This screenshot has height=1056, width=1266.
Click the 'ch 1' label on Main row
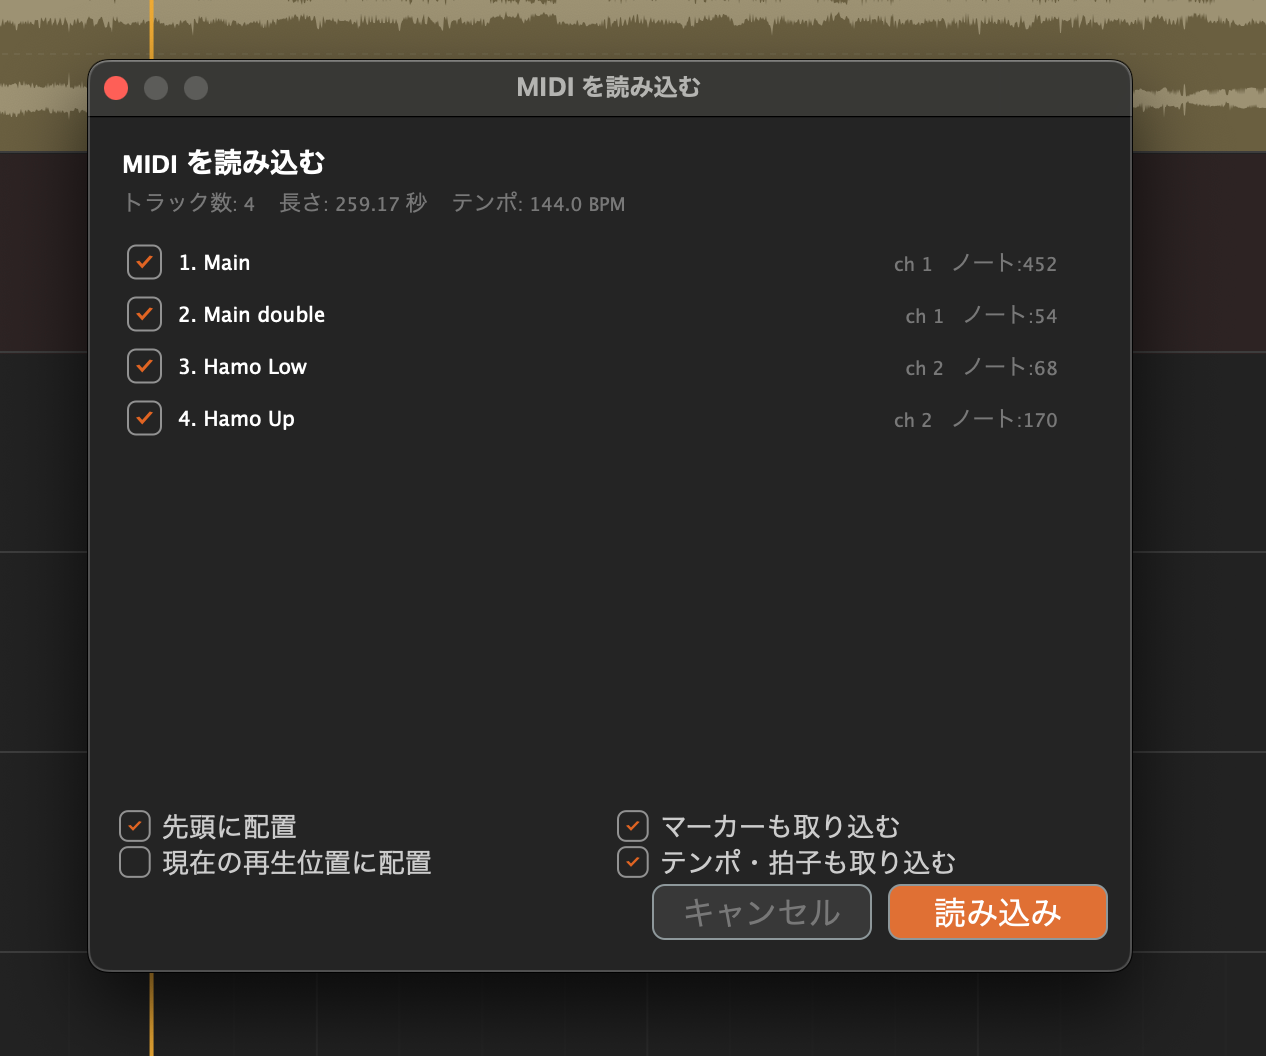click(x=913, y=264)
